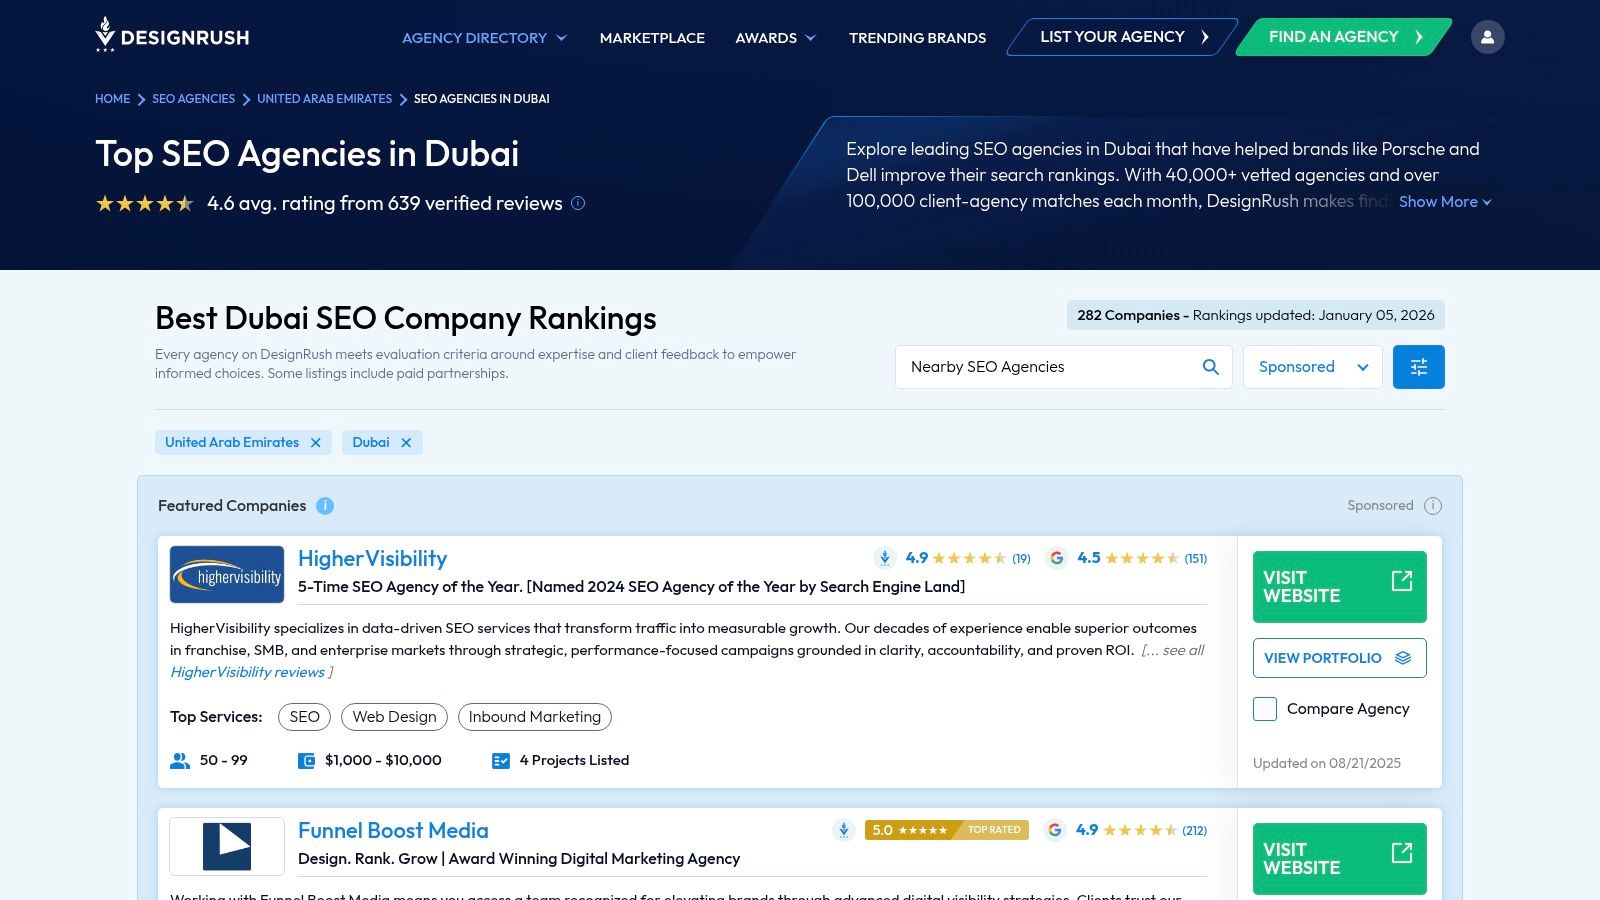Open the Sponsored sort dropdown

click(x=1313, y=367)
